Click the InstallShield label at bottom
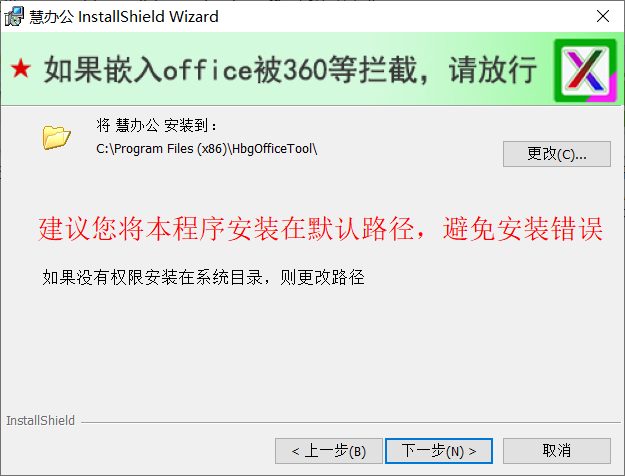Screen dimensions: 625x476 pyautogui.click(x=40, y=421)
